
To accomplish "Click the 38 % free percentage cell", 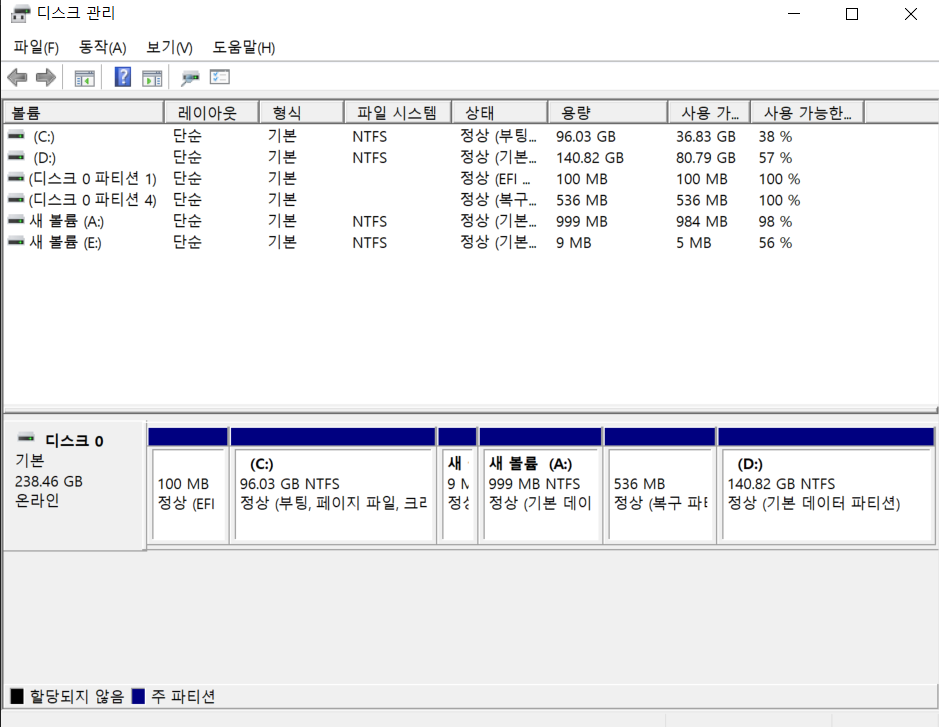I will (775, 137).
